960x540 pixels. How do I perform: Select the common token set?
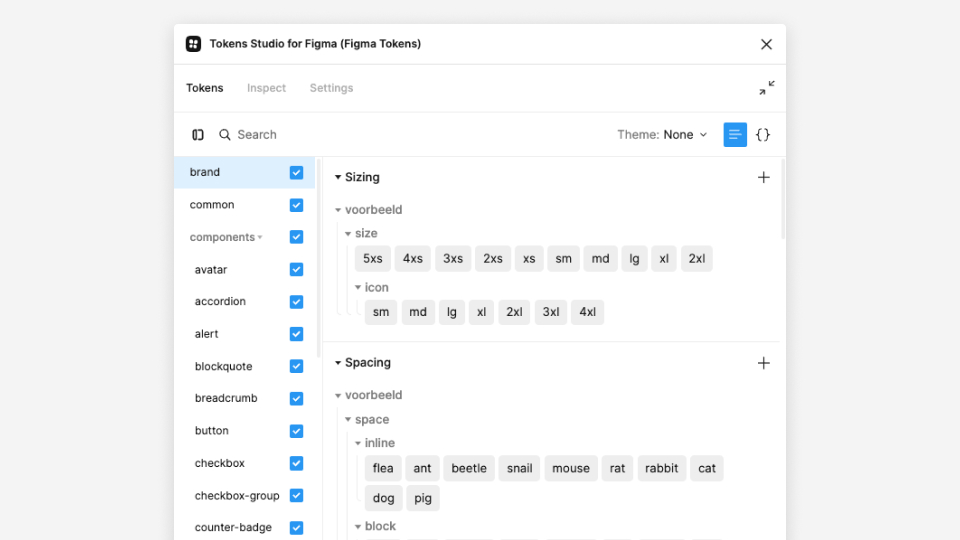pos(212,204)
